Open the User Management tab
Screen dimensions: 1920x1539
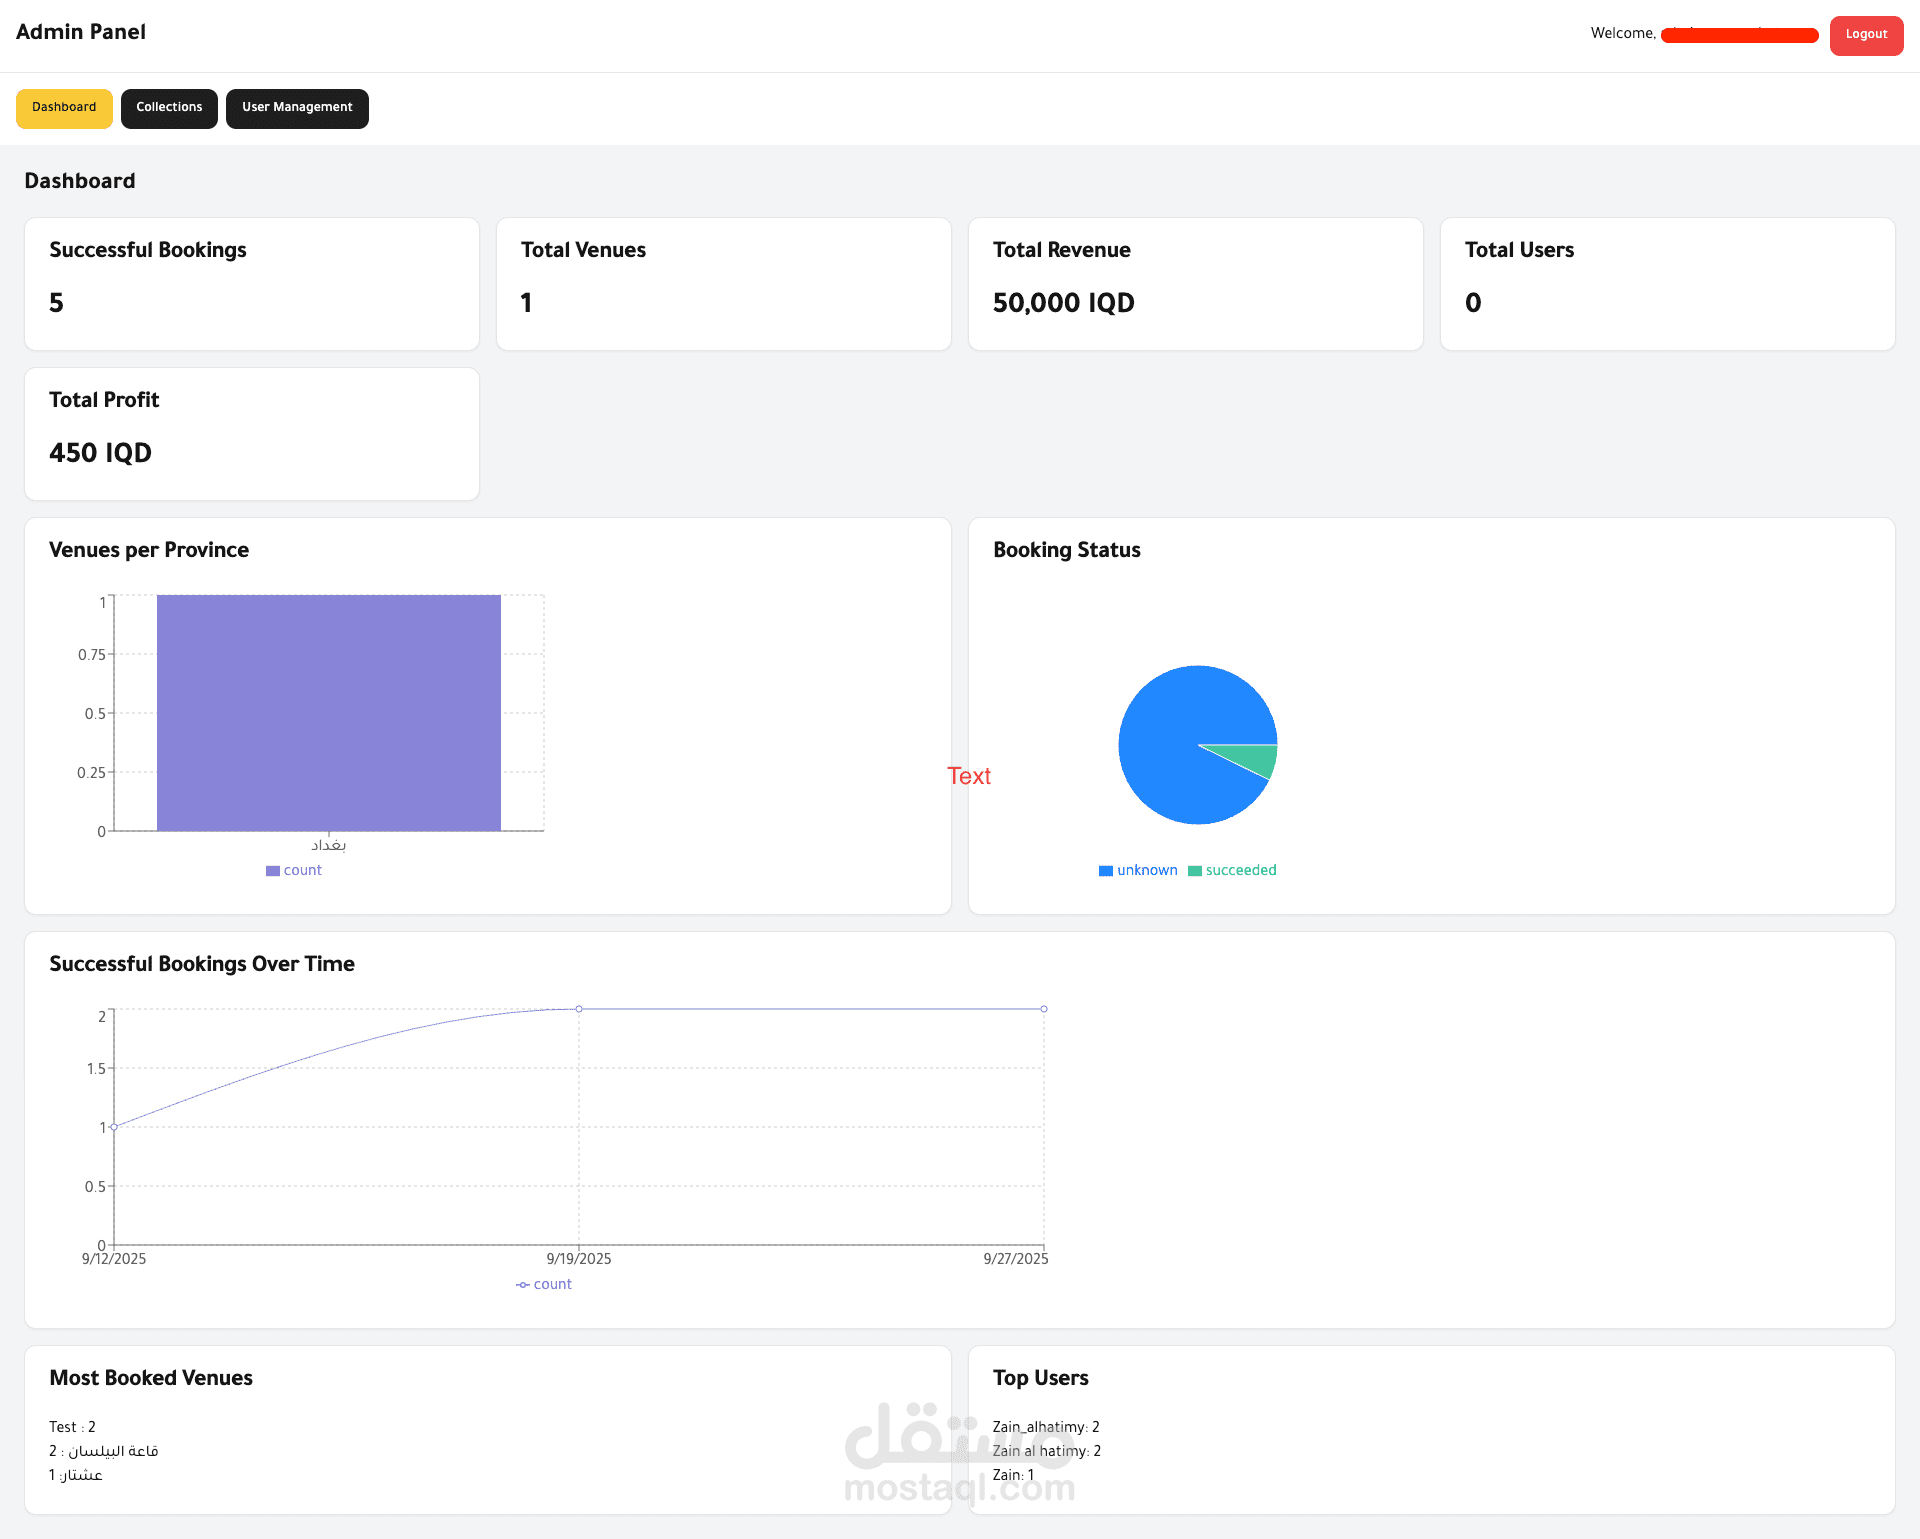[297, 108]
